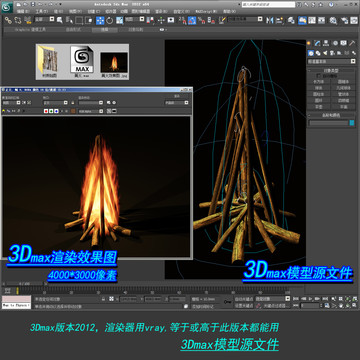Toggle the Selection Lock in status bar
360x360 pixels.
(x=103, y=299)
